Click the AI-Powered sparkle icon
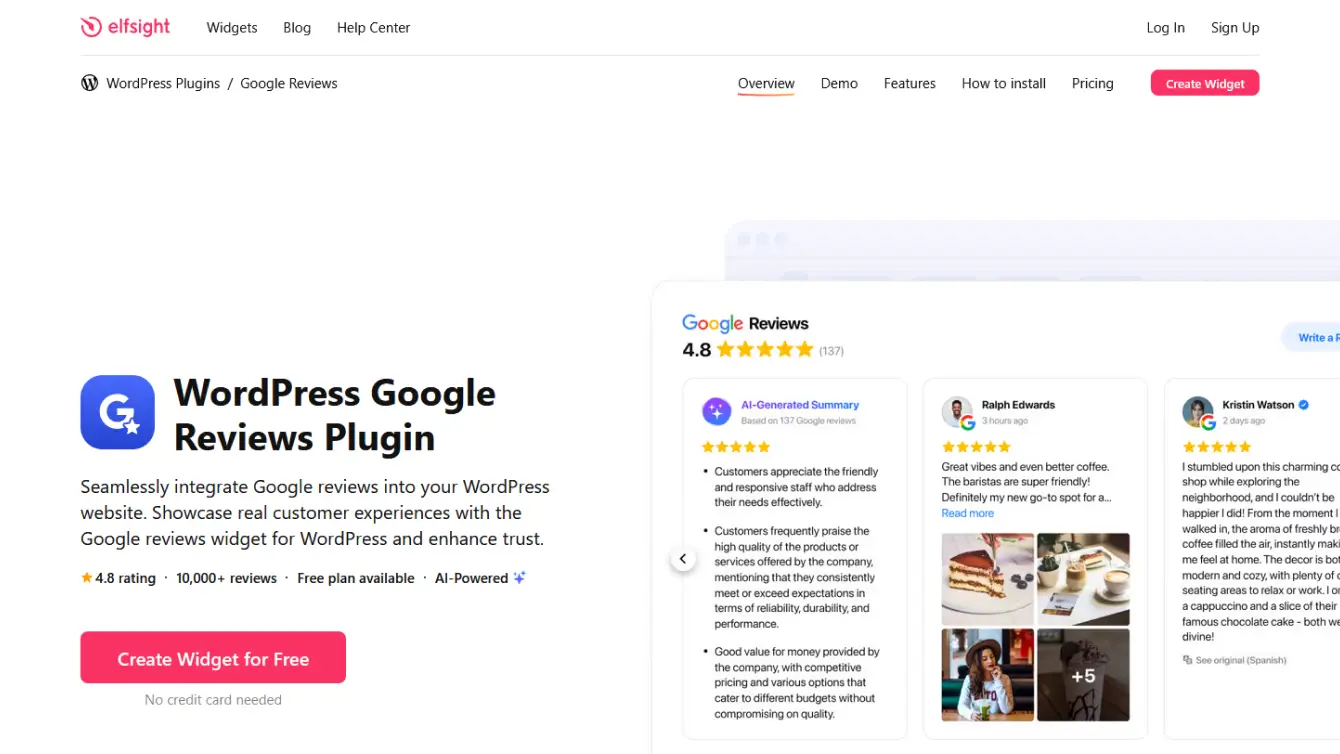 coord(519,578)
